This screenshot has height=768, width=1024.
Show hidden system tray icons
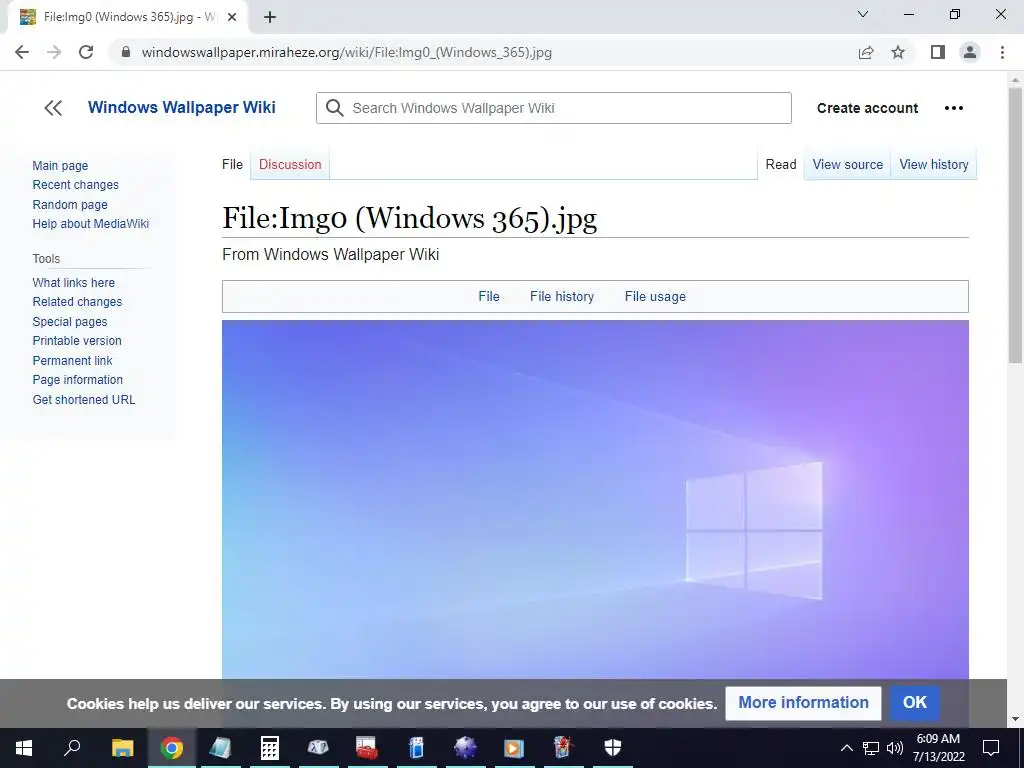[846, 748]
